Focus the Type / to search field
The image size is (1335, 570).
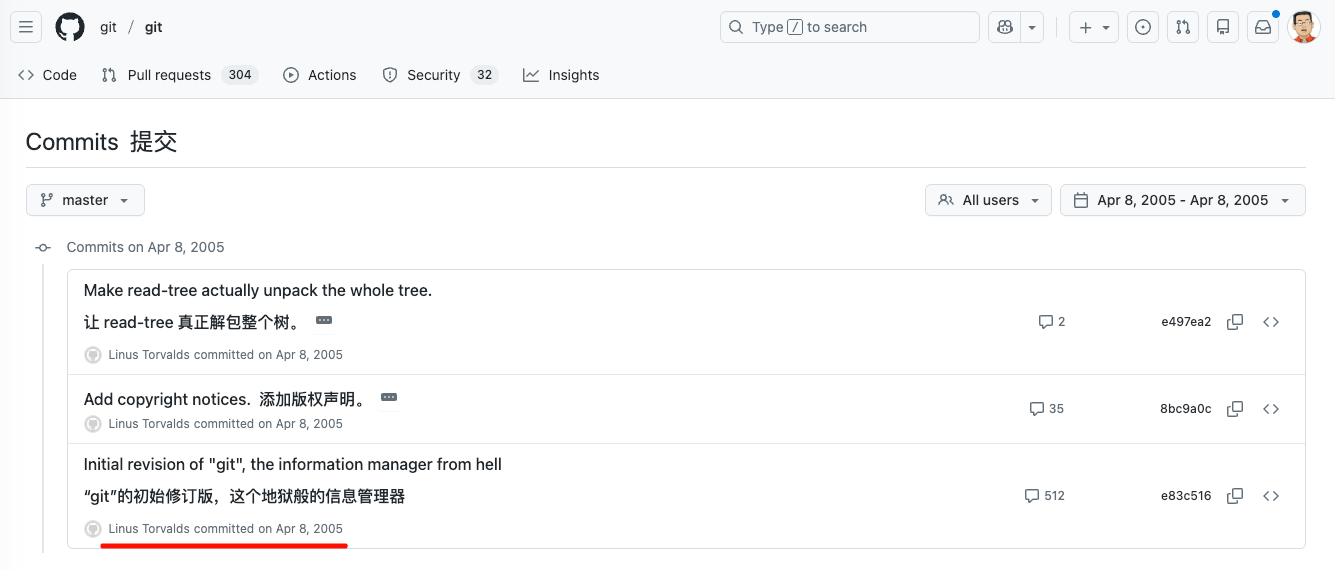(849, 27)
